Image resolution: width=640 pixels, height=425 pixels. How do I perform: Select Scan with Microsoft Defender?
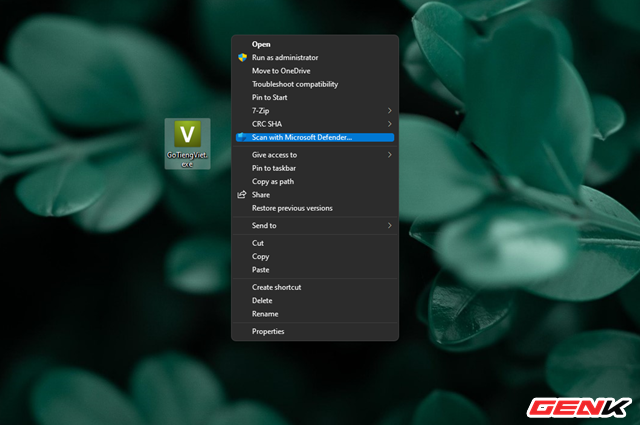[315, 137]
